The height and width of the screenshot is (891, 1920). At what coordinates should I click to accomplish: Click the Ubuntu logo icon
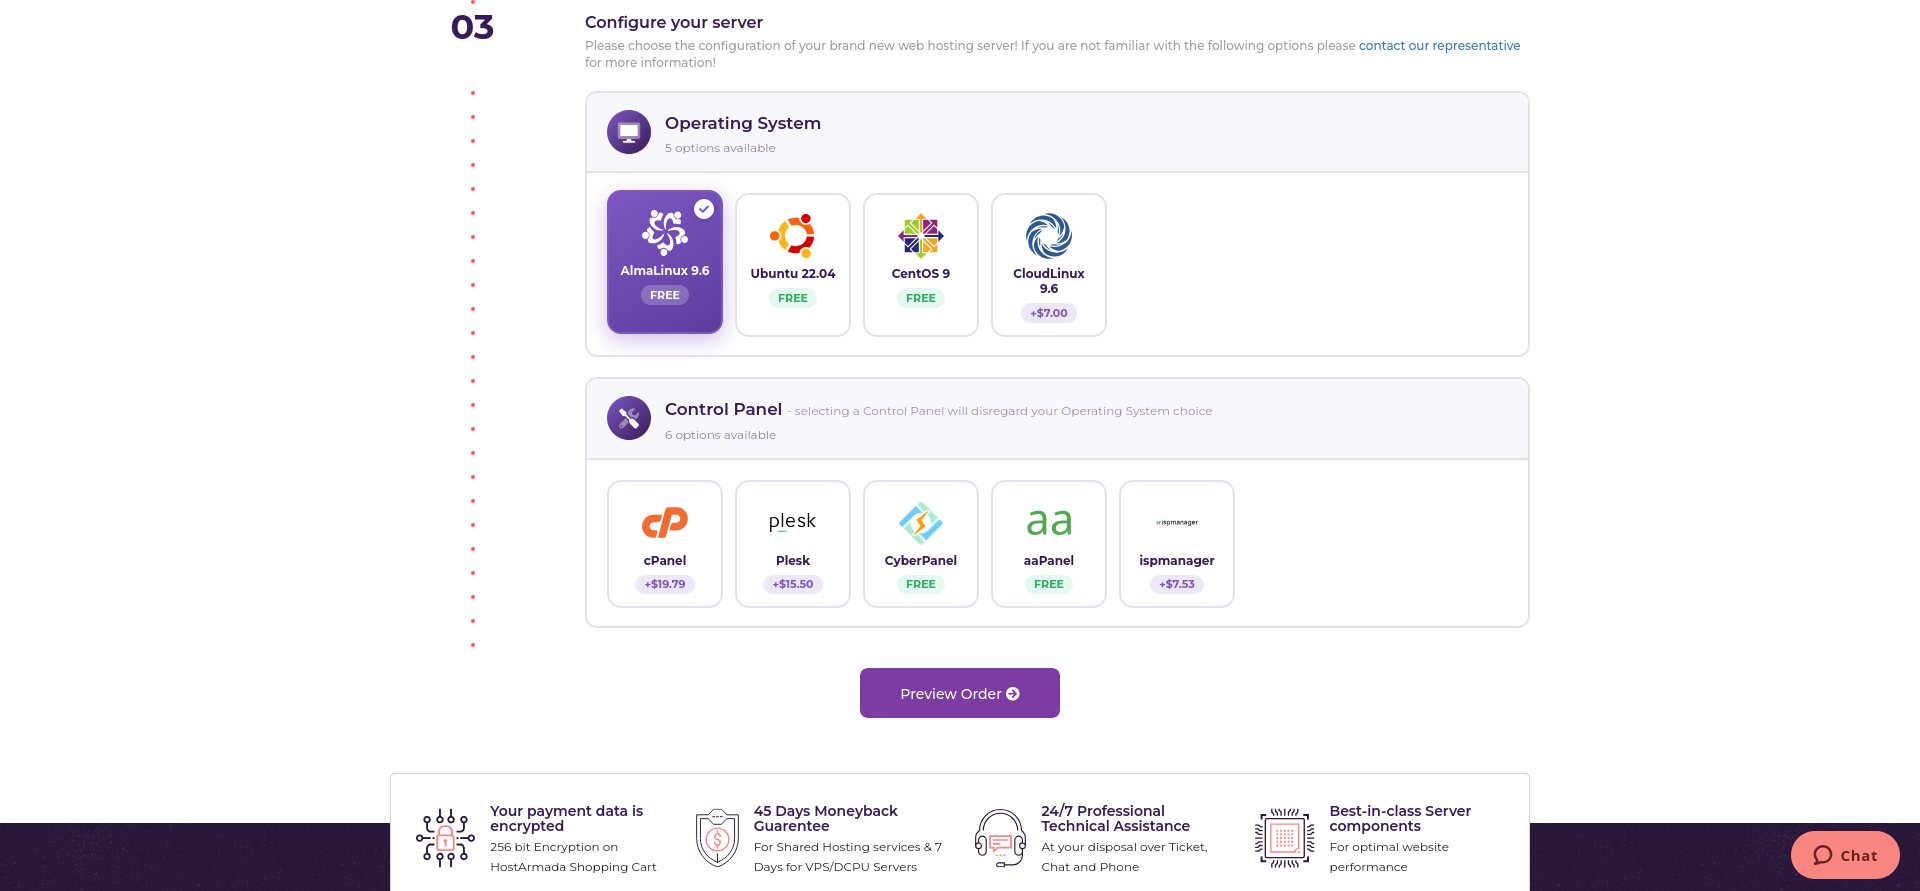pos(793,236)
